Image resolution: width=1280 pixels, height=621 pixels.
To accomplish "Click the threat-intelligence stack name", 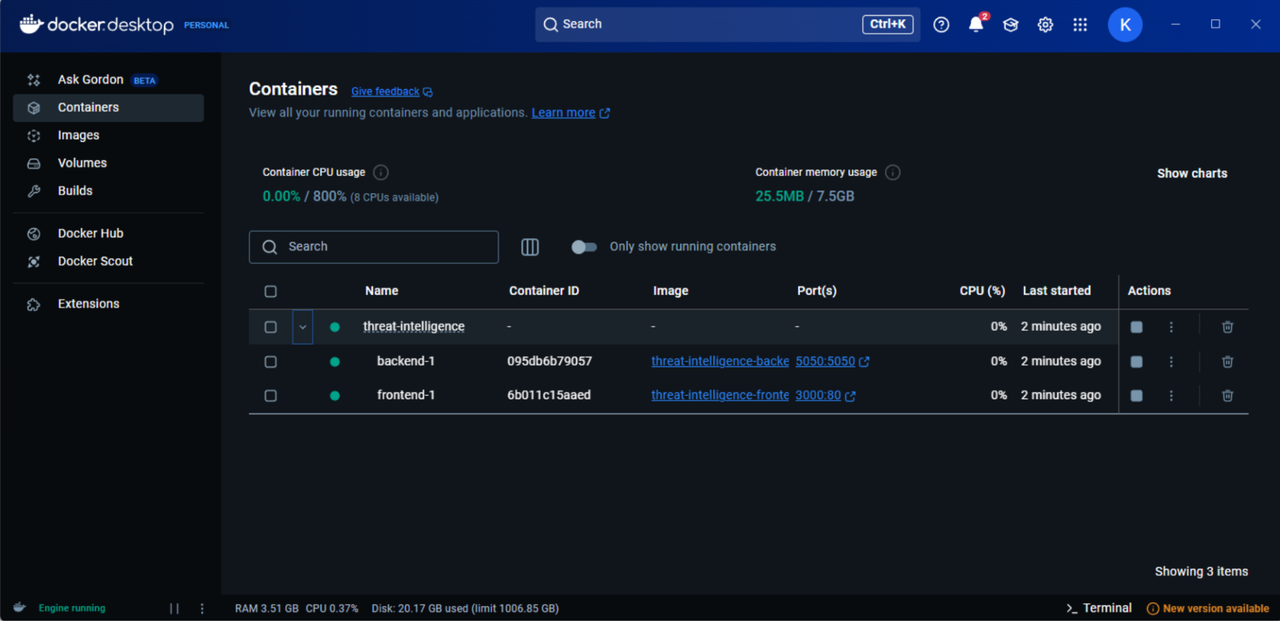I will point(414,327).
